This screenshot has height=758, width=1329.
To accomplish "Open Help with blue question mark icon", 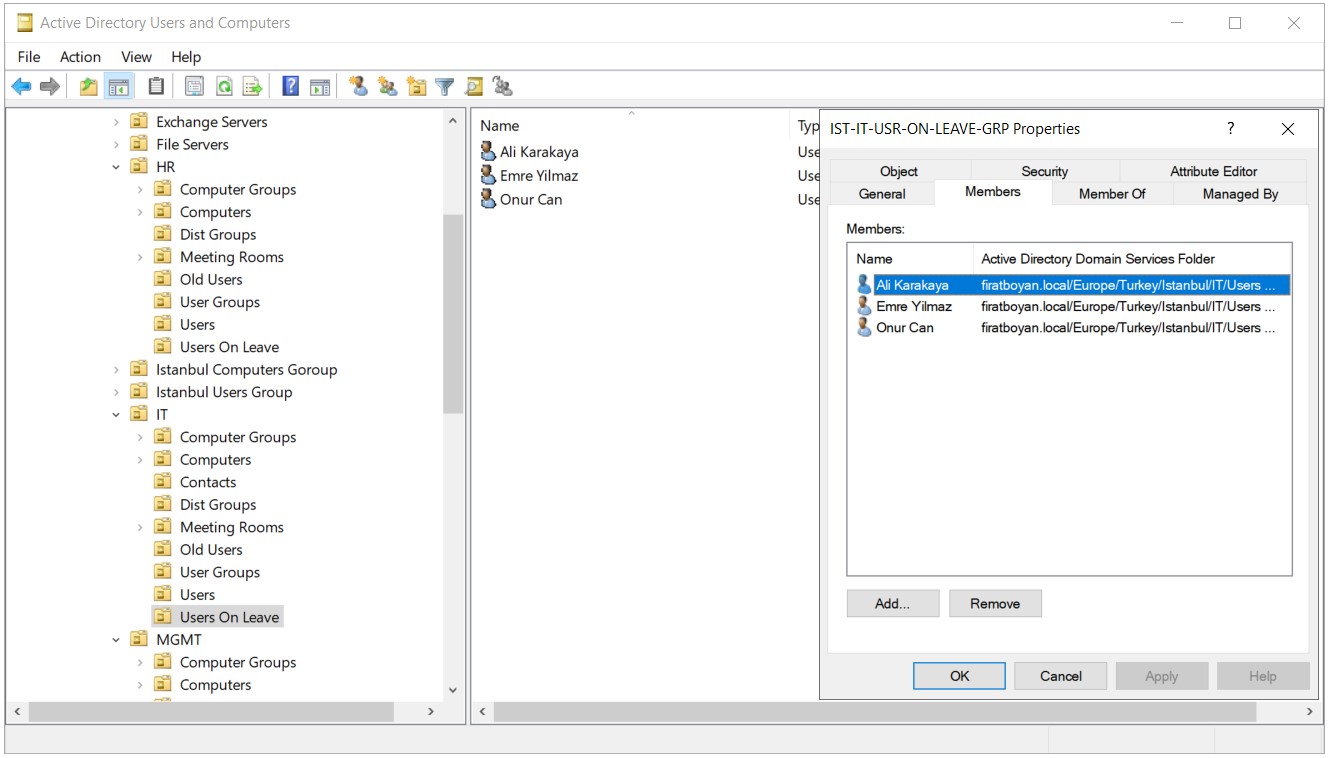I will (x=291, y=87).
